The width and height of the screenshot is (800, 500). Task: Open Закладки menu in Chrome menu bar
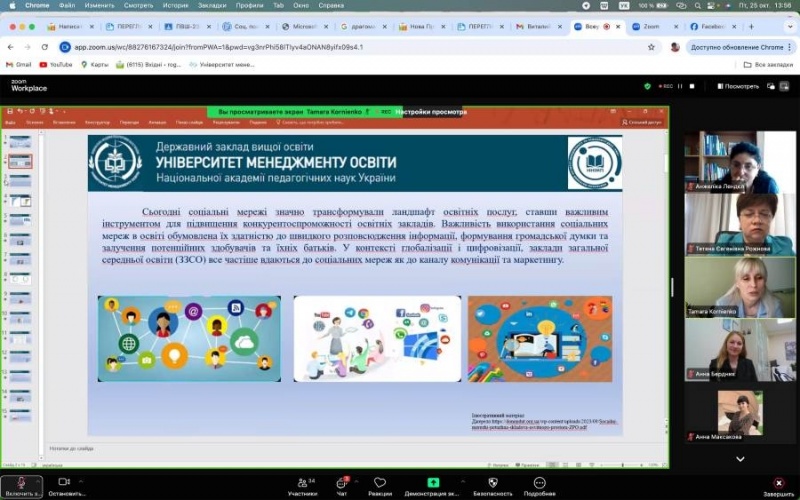(x=211, y=5)
